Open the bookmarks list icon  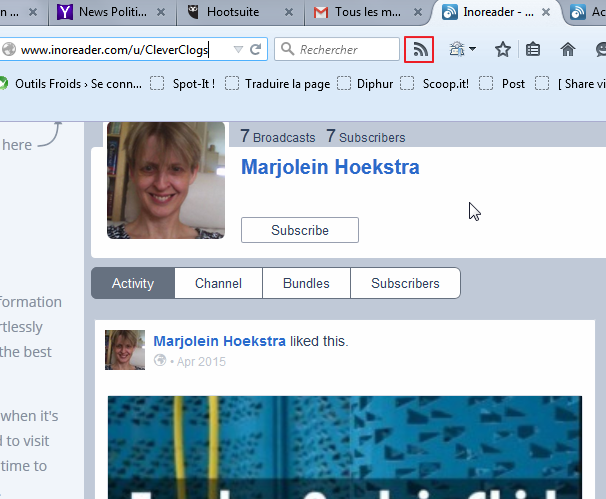(x=533, y=49)
